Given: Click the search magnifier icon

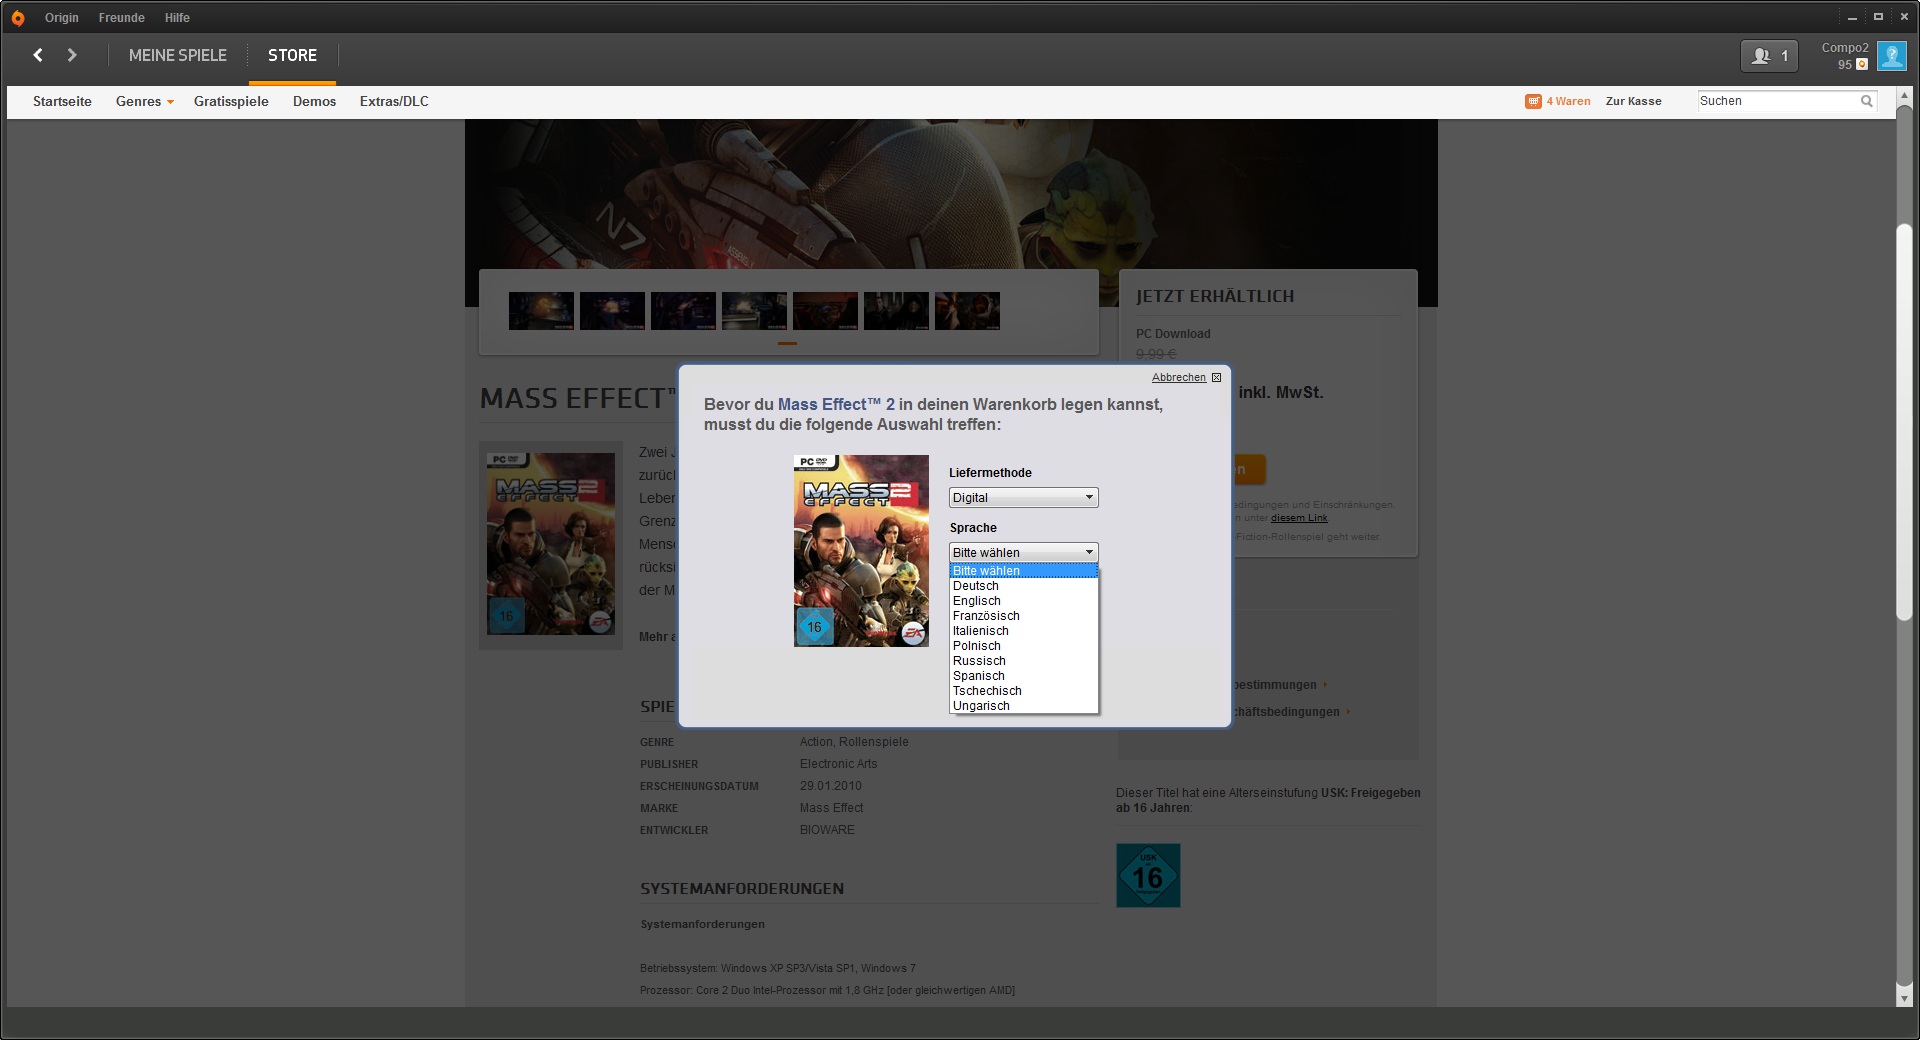Looking at the screenshot, I should [1866, 101].
